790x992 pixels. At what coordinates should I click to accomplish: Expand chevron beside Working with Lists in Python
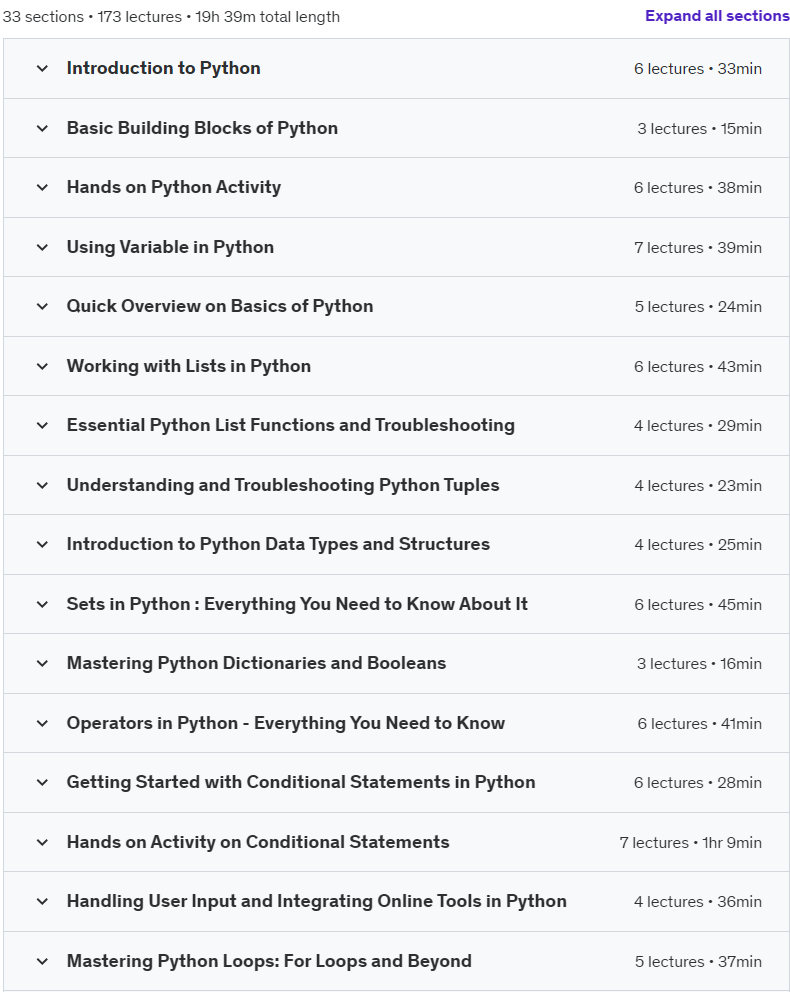[x=42, y=366]
